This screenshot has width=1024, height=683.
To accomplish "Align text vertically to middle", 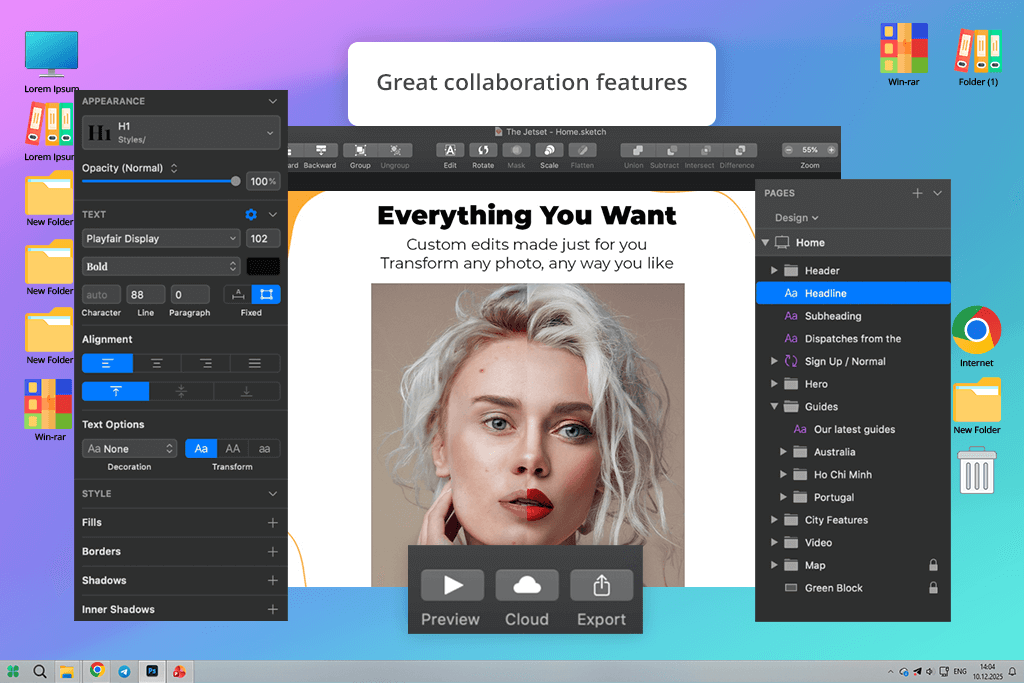I will tap(182, 391).
